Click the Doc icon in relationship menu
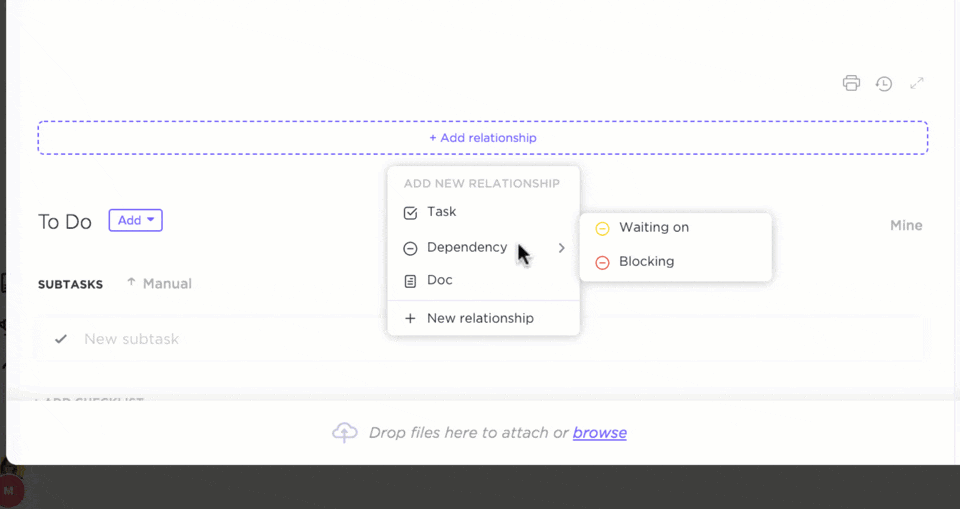 [410, 281]
